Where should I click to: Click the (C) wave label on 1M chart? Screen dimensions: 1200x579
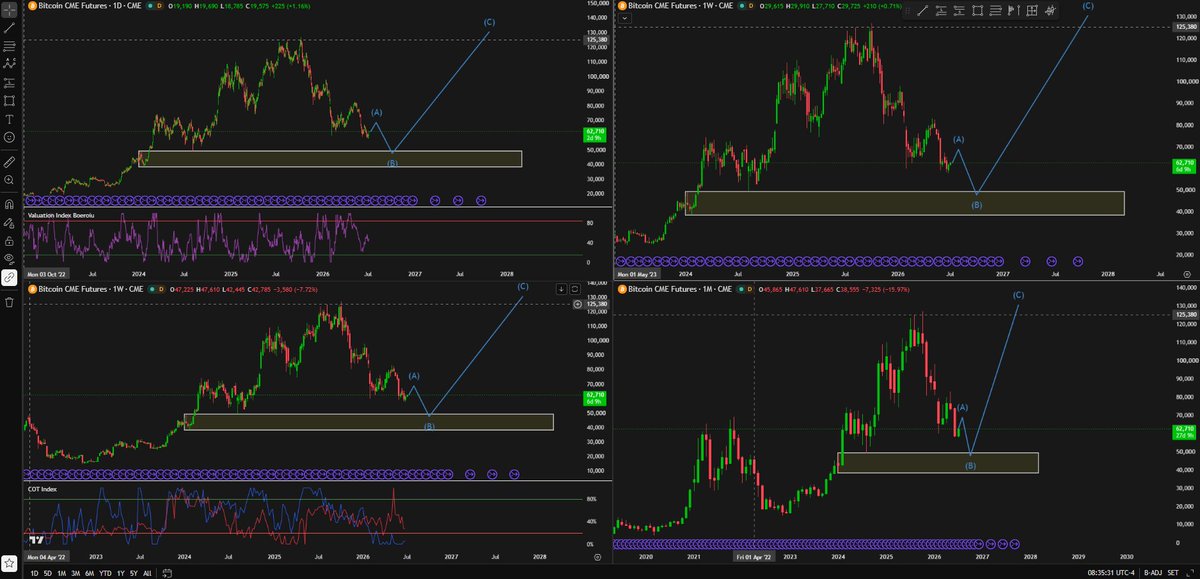(1019, 295)
